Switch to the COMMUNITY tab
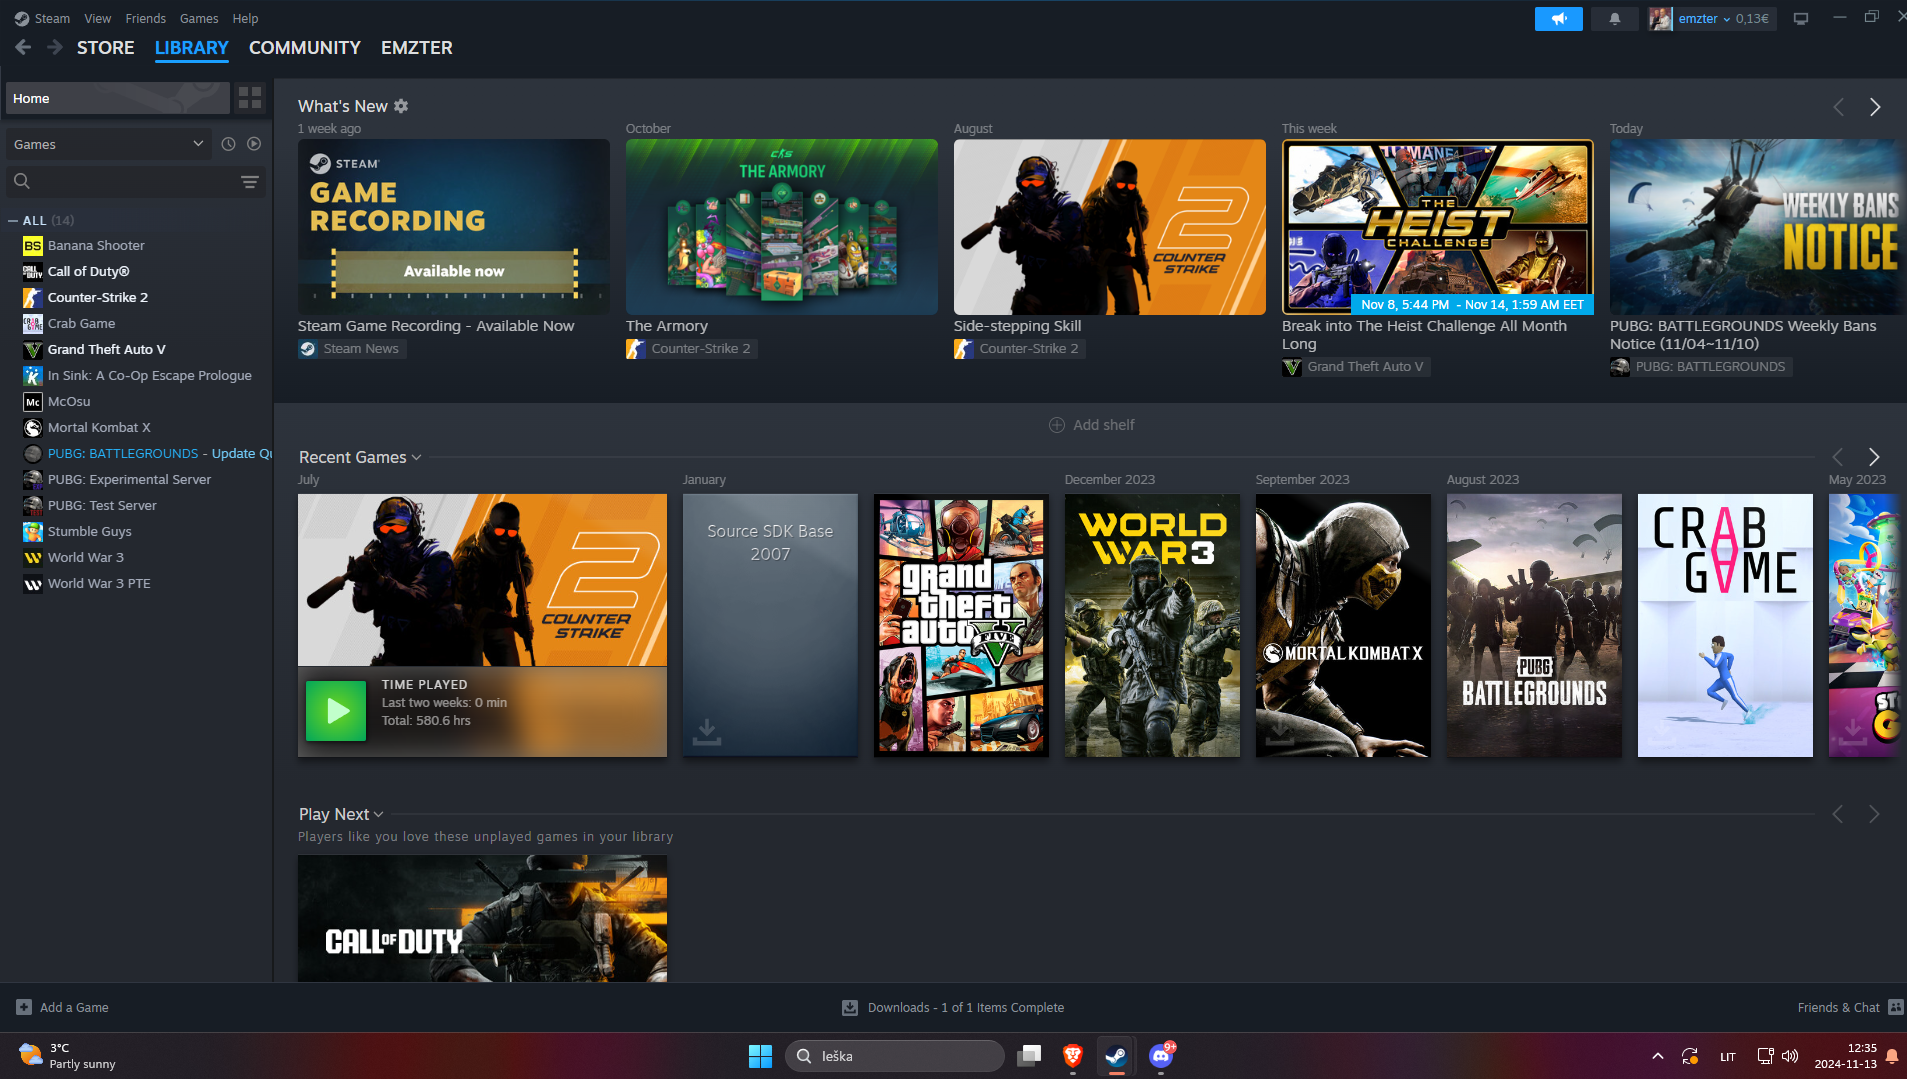Screen dimensions: 1907x1079 (x=304, y=47)
